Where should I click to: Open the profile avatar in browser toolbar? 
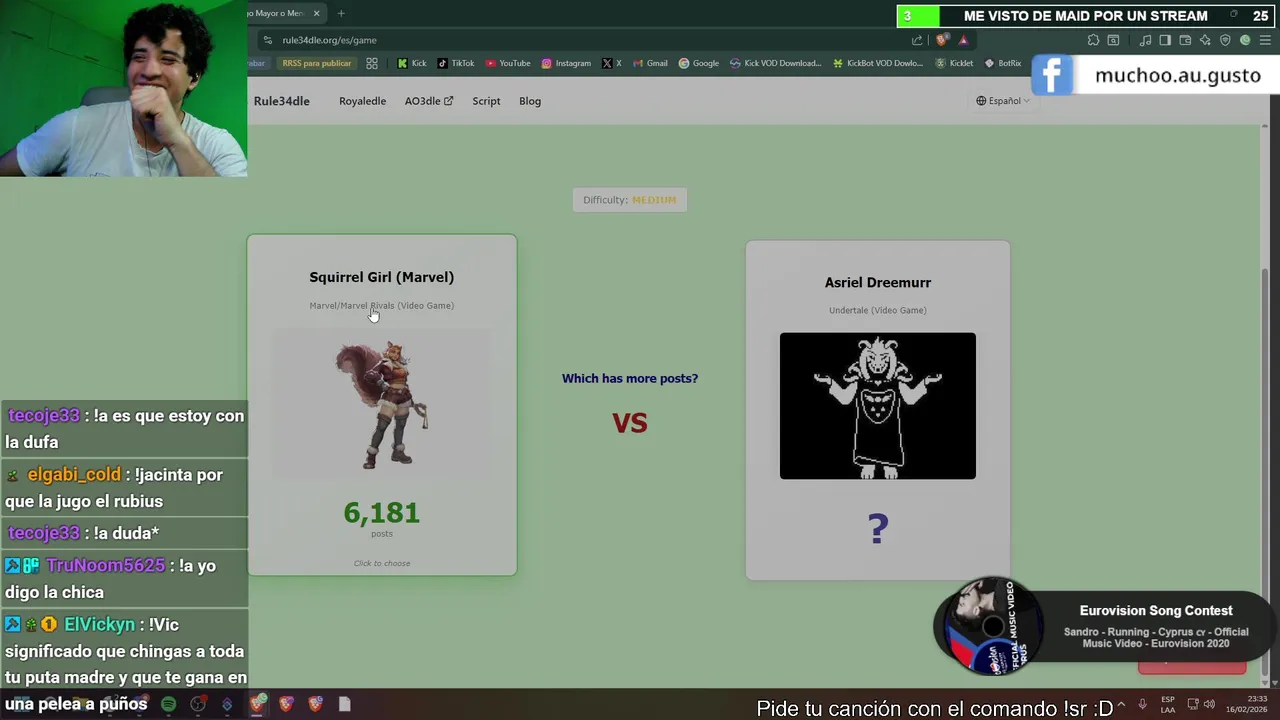1245,40
